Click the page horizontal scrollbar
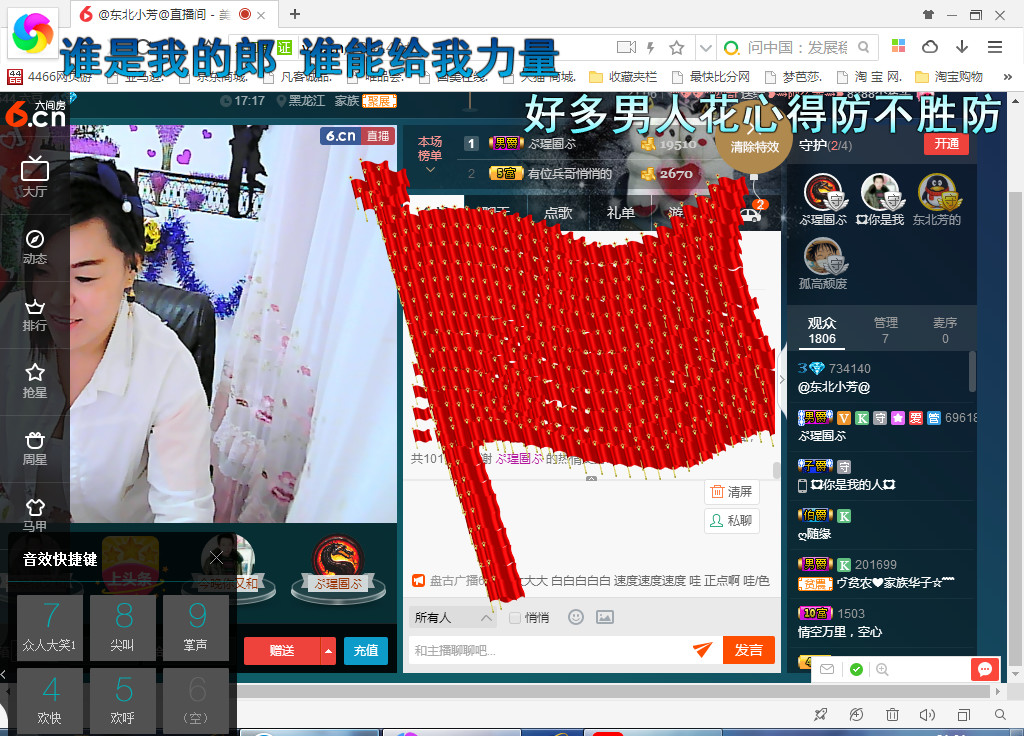The height and width of the screenshot is (736, 1024). (615, 691)
